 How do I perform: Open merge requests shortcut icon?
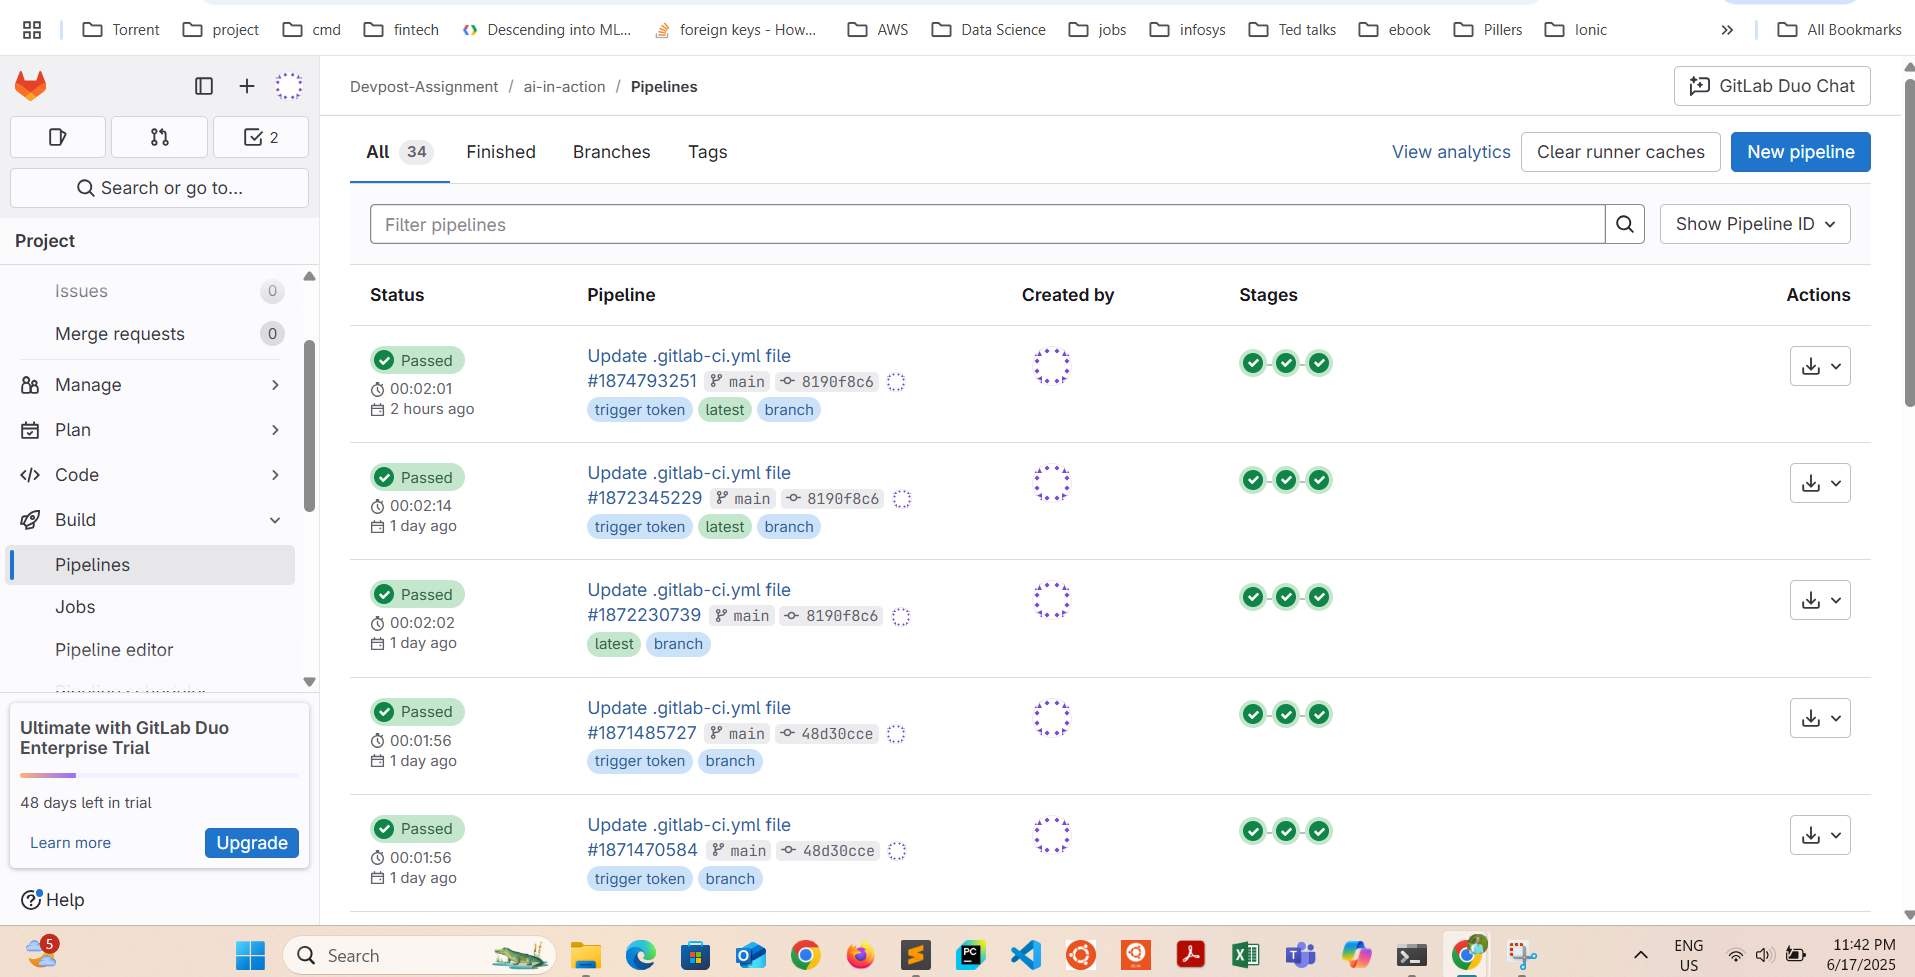click(160, 137)
